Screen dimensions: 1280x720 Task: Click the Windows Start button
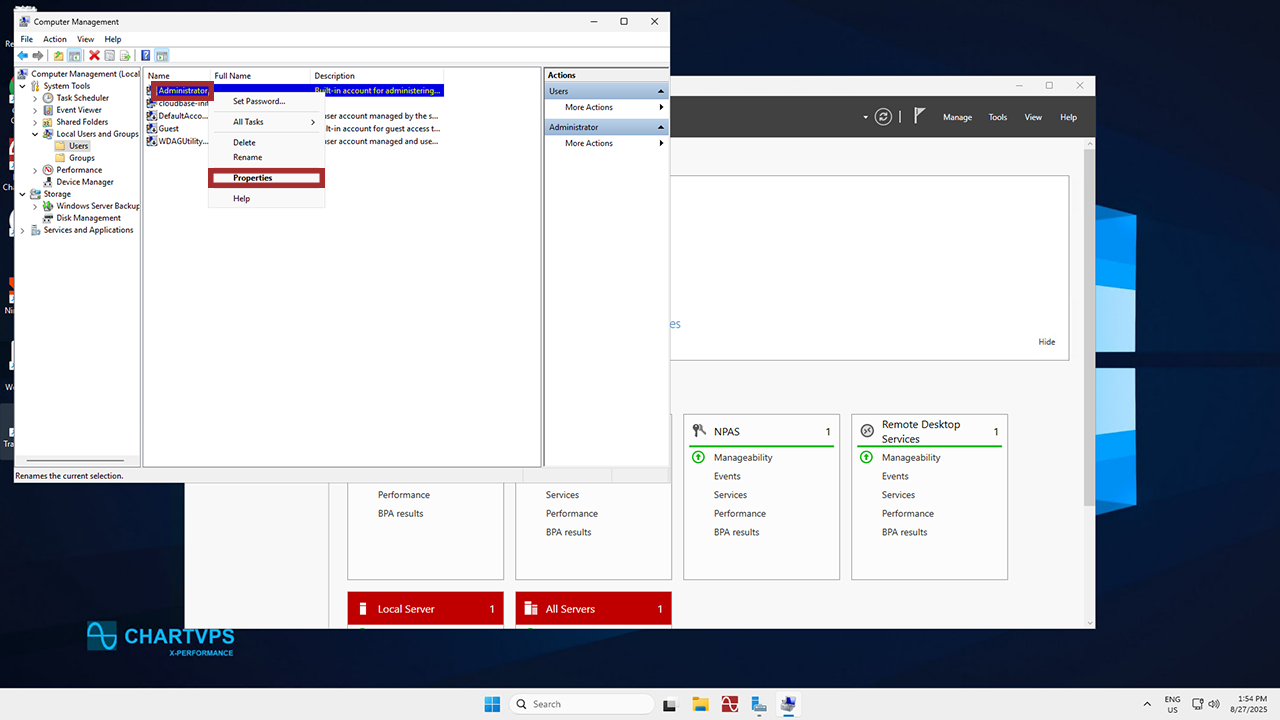point(492,704)
